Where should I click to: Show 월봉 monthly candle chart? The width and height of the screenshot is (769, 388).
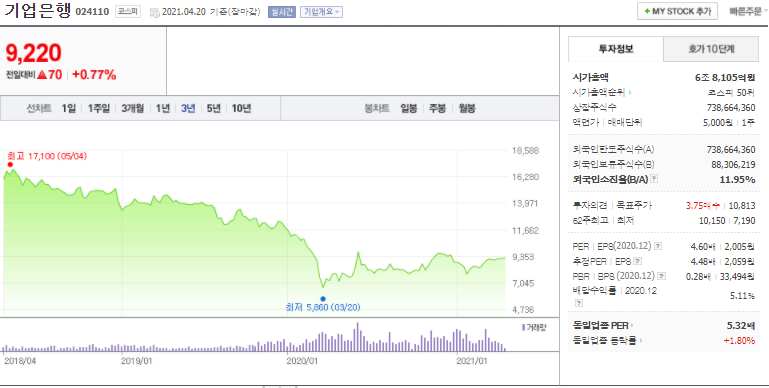[x=467, y=108]
